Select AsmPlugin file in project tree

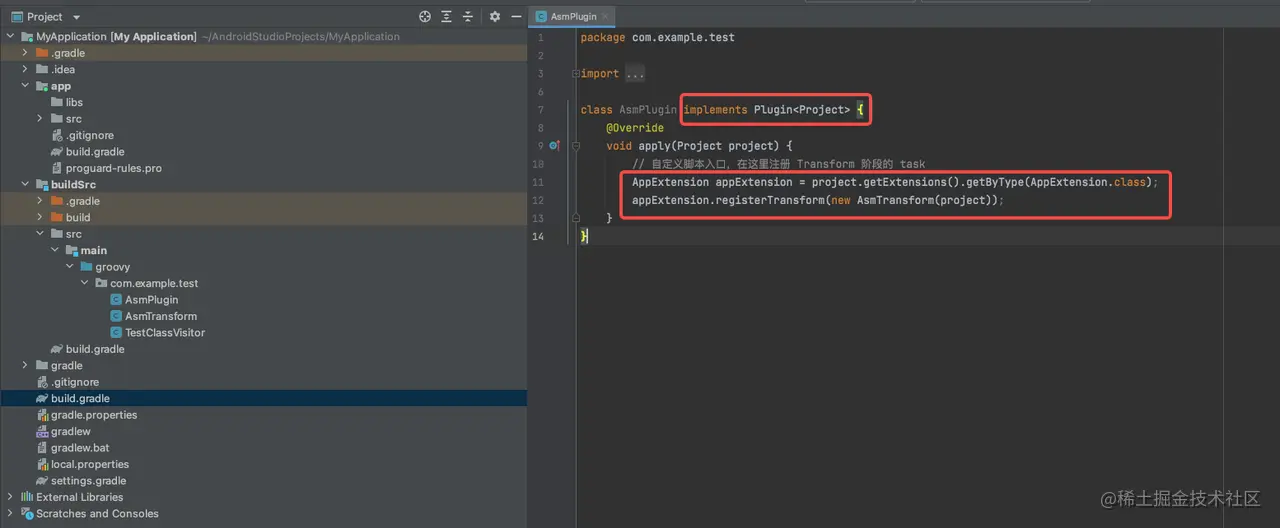tap(151, 299)
